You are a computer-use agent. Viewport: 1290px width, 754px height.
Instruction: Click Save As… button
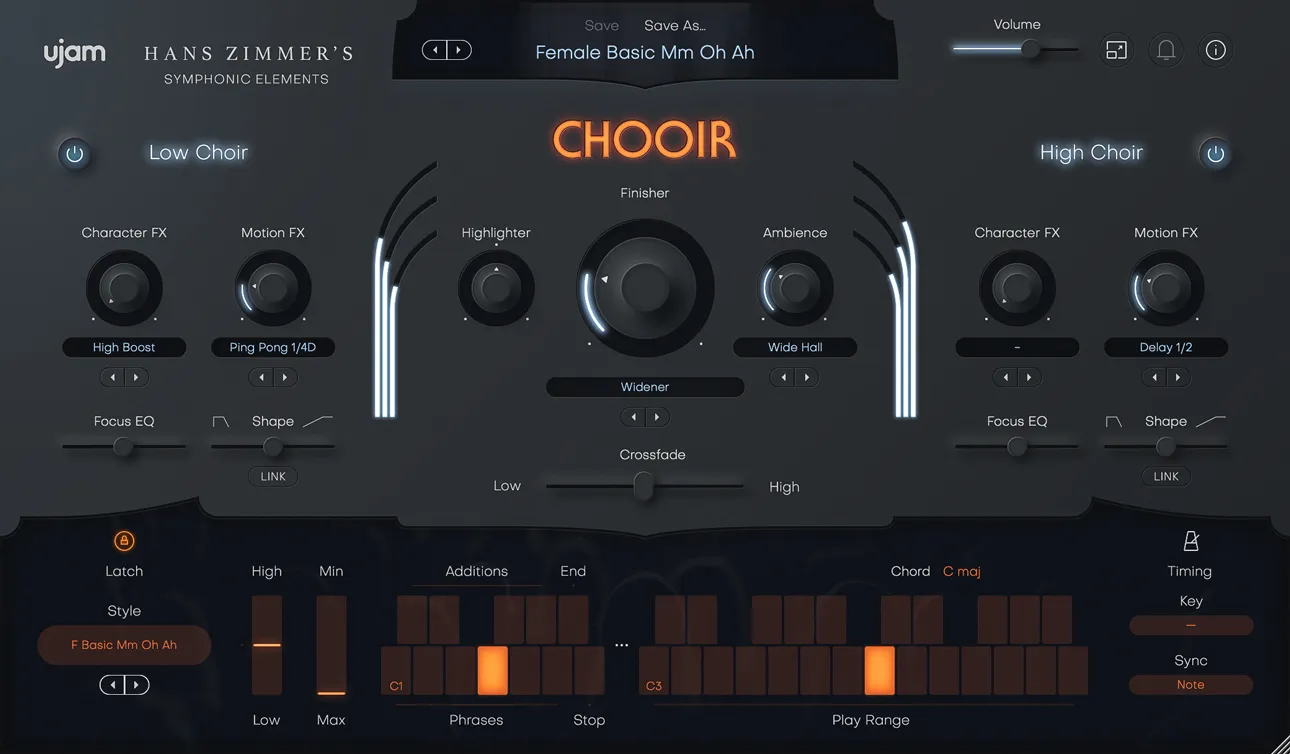tap(674, 25)
